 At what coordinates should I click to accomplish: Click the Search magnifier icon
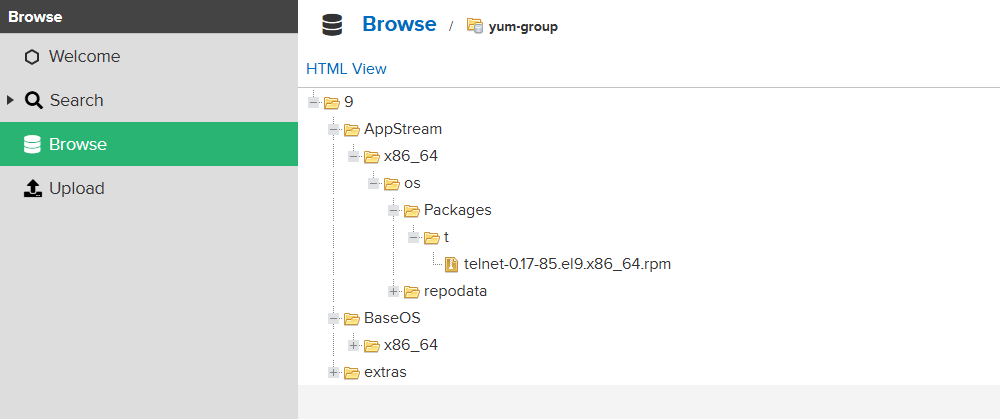pyautogui.click(x=34, y=100)
